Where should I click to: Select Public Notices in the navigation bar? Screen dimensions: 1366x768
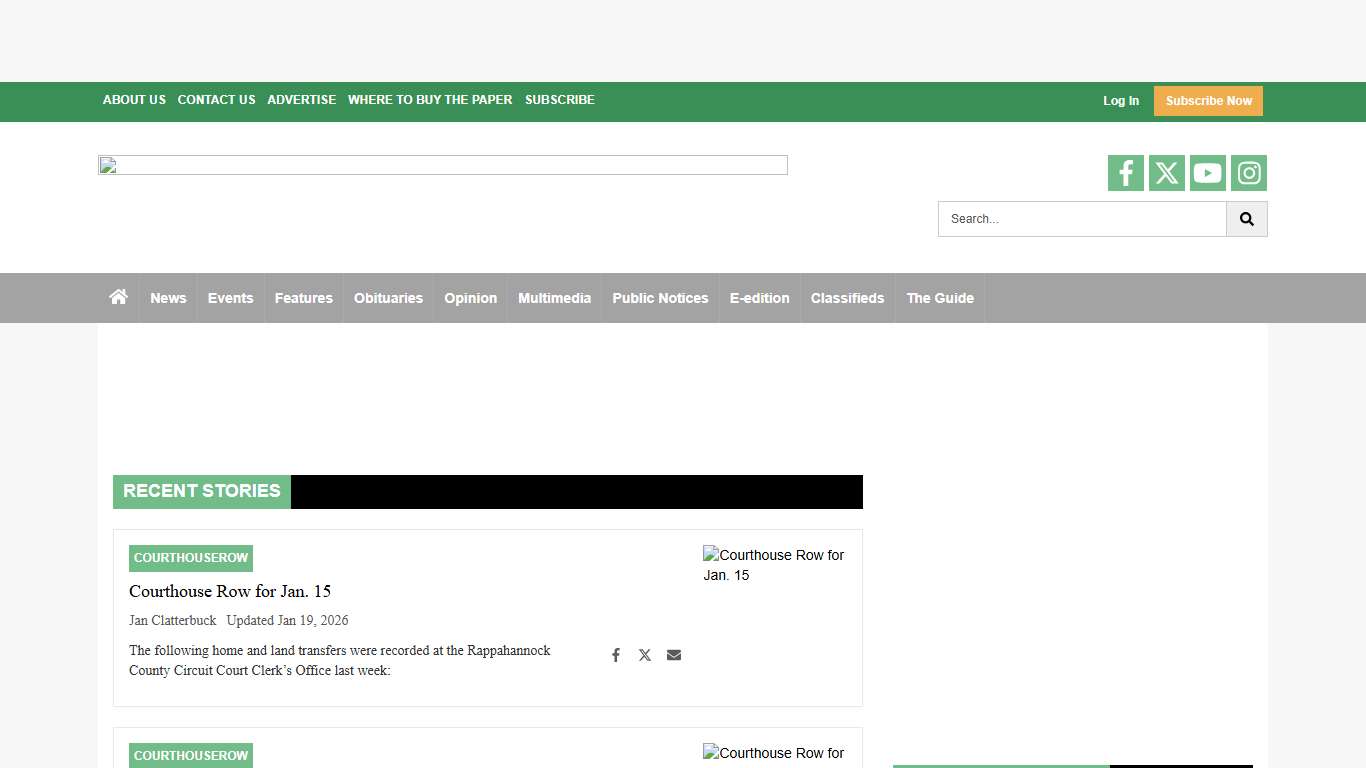(660, 298)
